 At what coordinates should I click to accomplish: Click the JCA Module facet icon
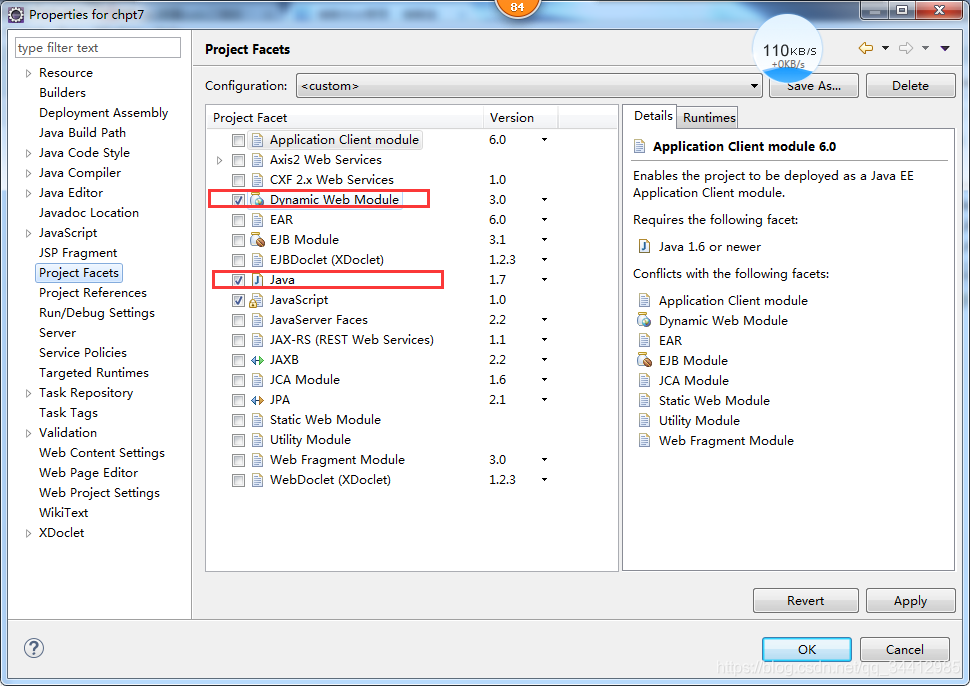pyautogui.click(x=257, y=380)
